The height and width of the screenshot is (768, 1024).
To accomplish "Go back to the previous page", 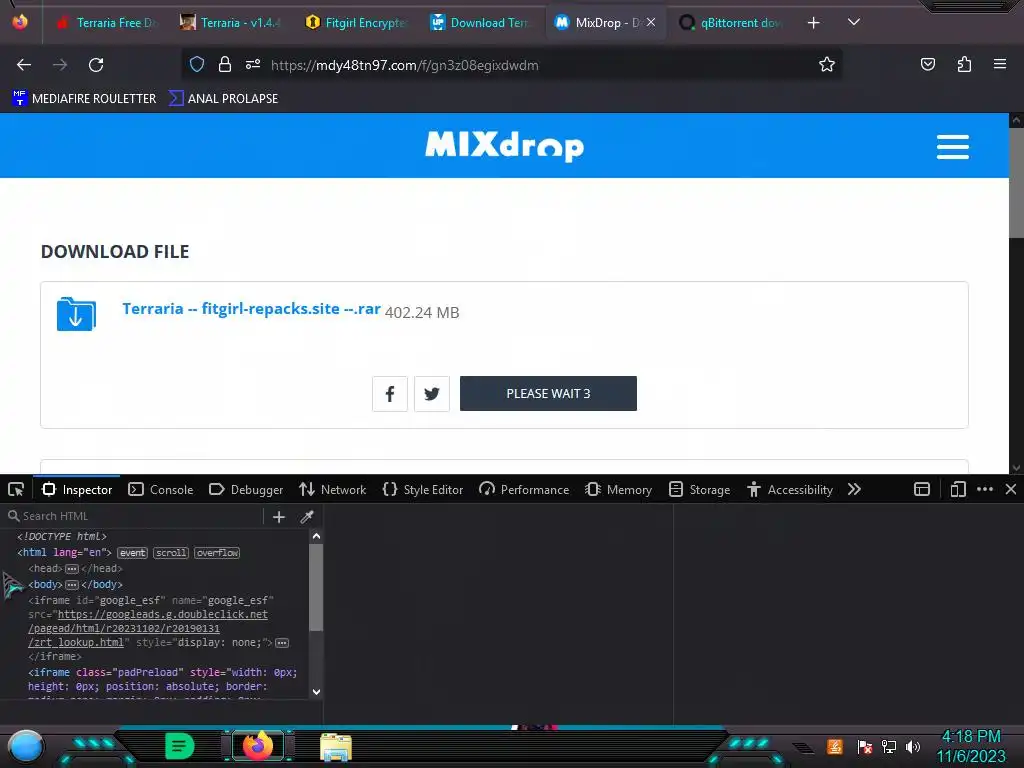I will [x=24, y=65].
